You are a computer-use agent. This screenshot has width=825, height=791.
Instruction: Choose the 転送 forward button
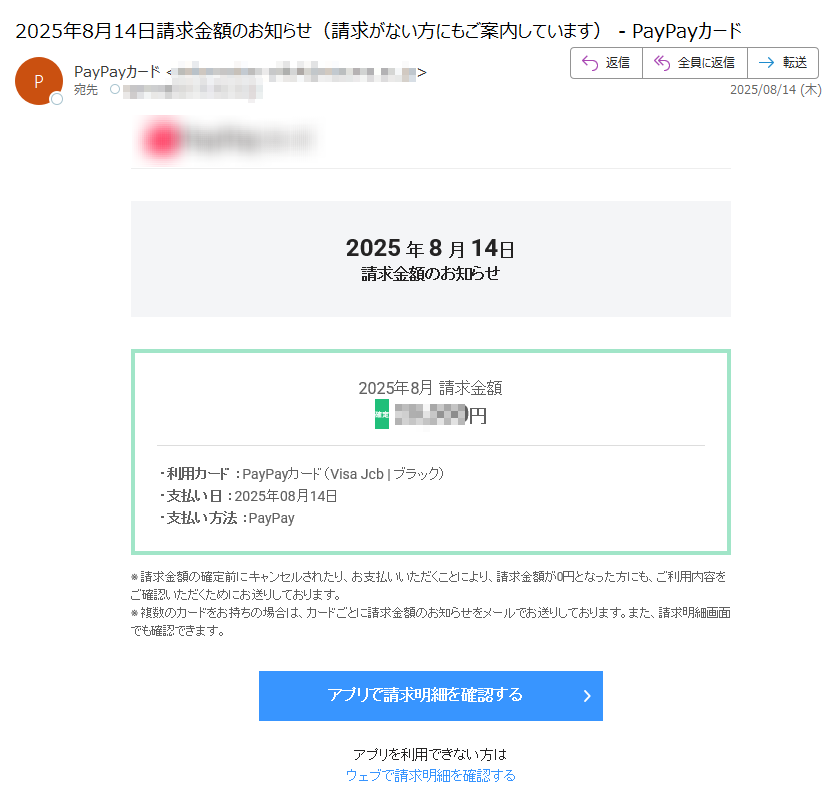783,63
